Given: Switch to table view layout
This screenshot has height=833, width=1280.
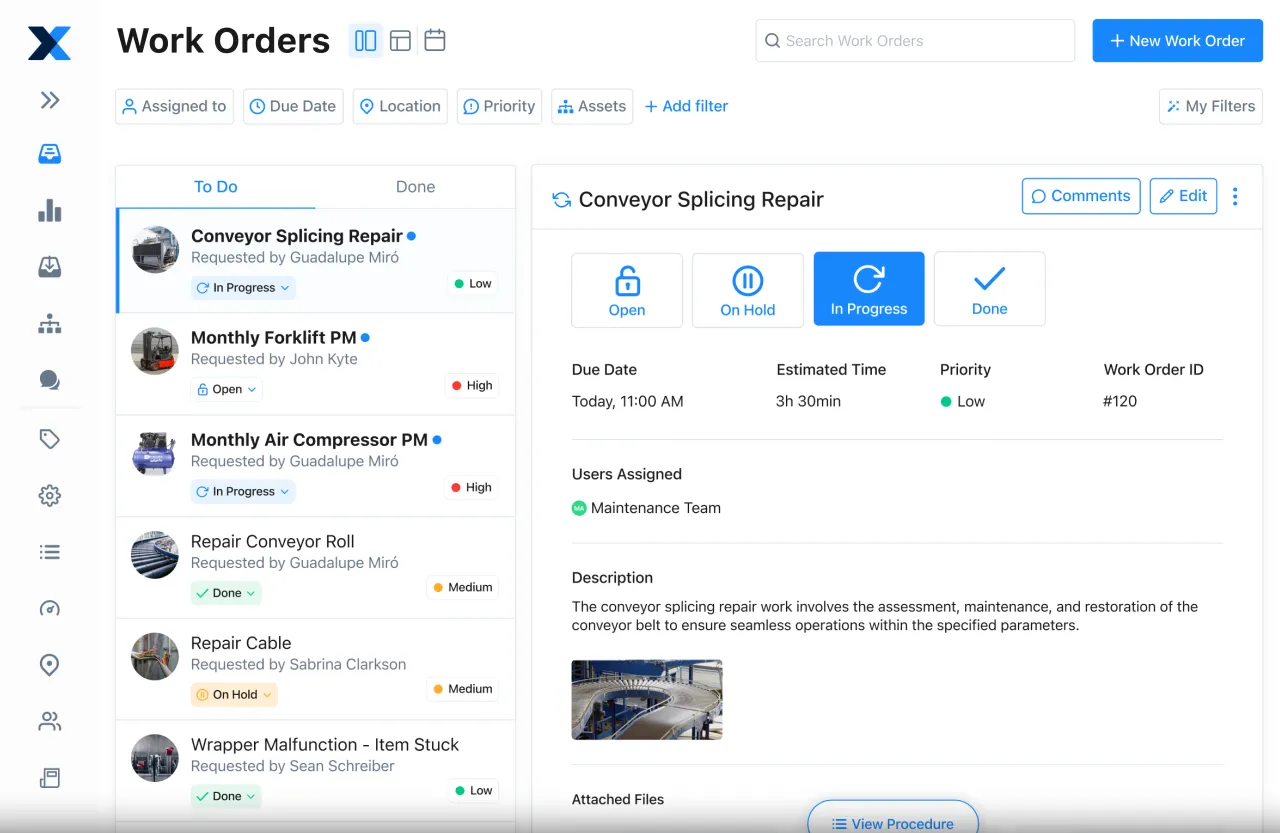Looking at the screenshot, I should click(x=400, y=40).
